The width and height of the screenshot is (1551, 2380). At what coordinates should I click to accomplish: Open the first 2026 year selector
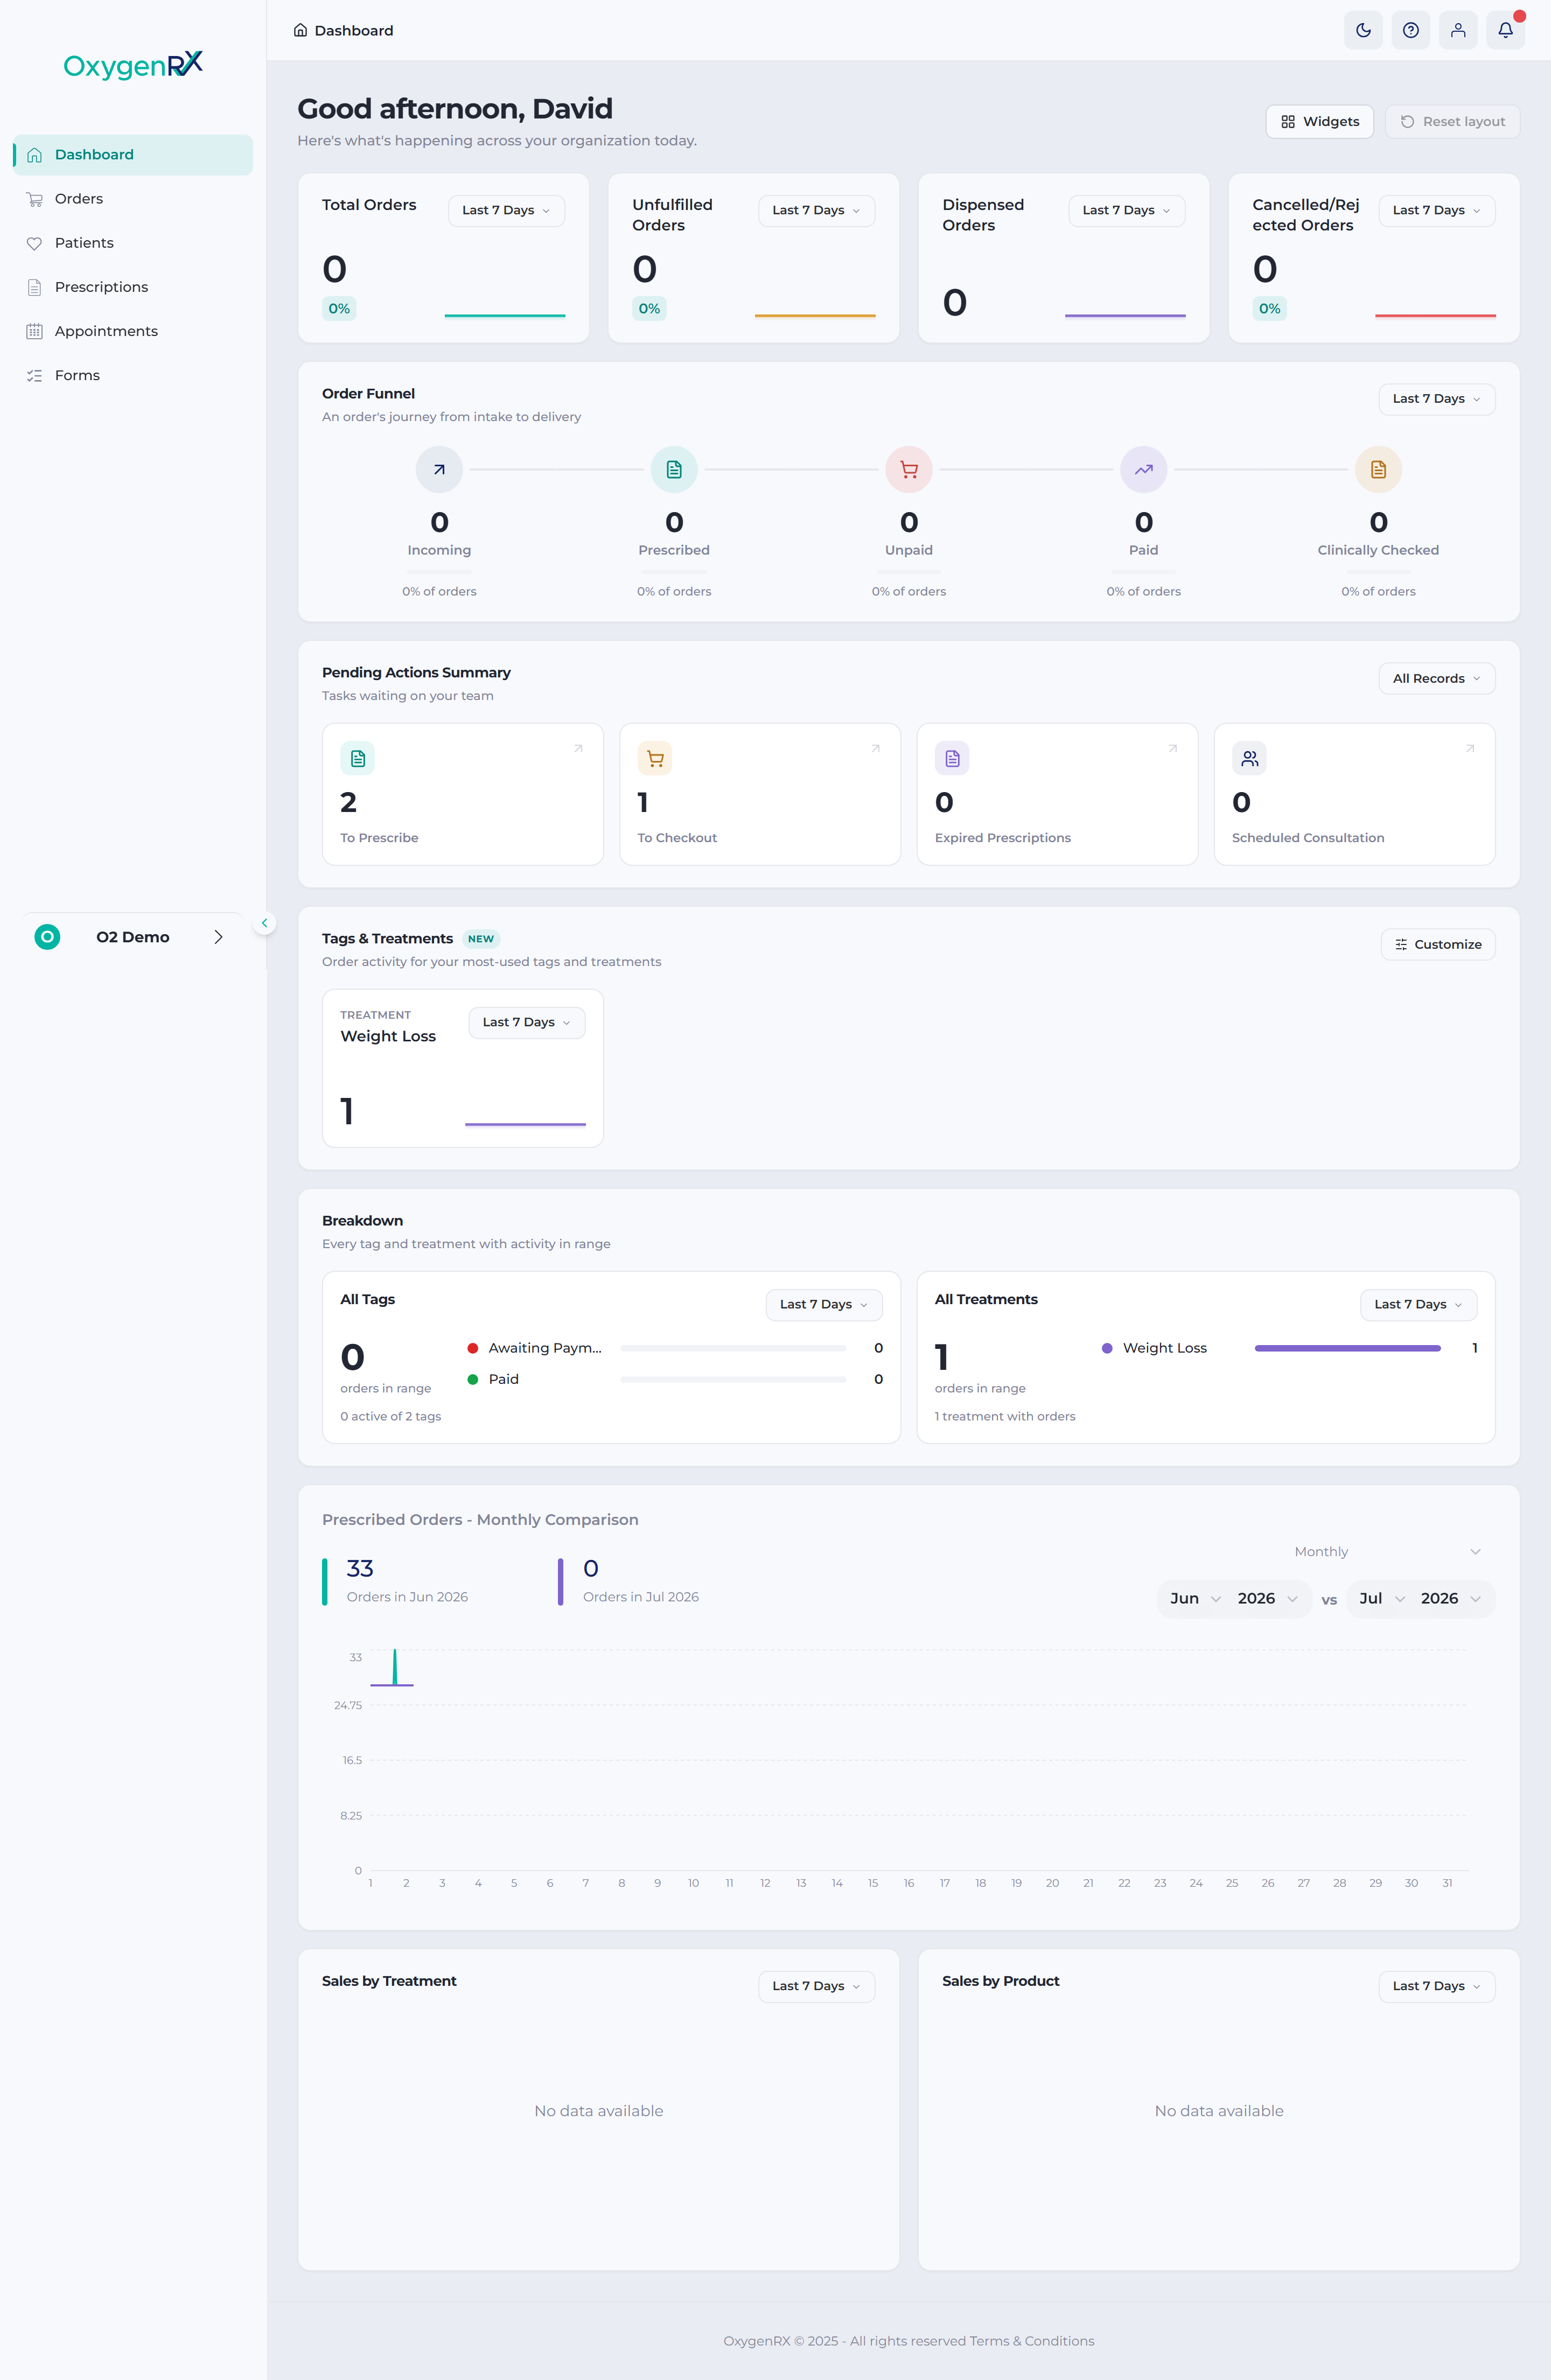[1267, 1598]
